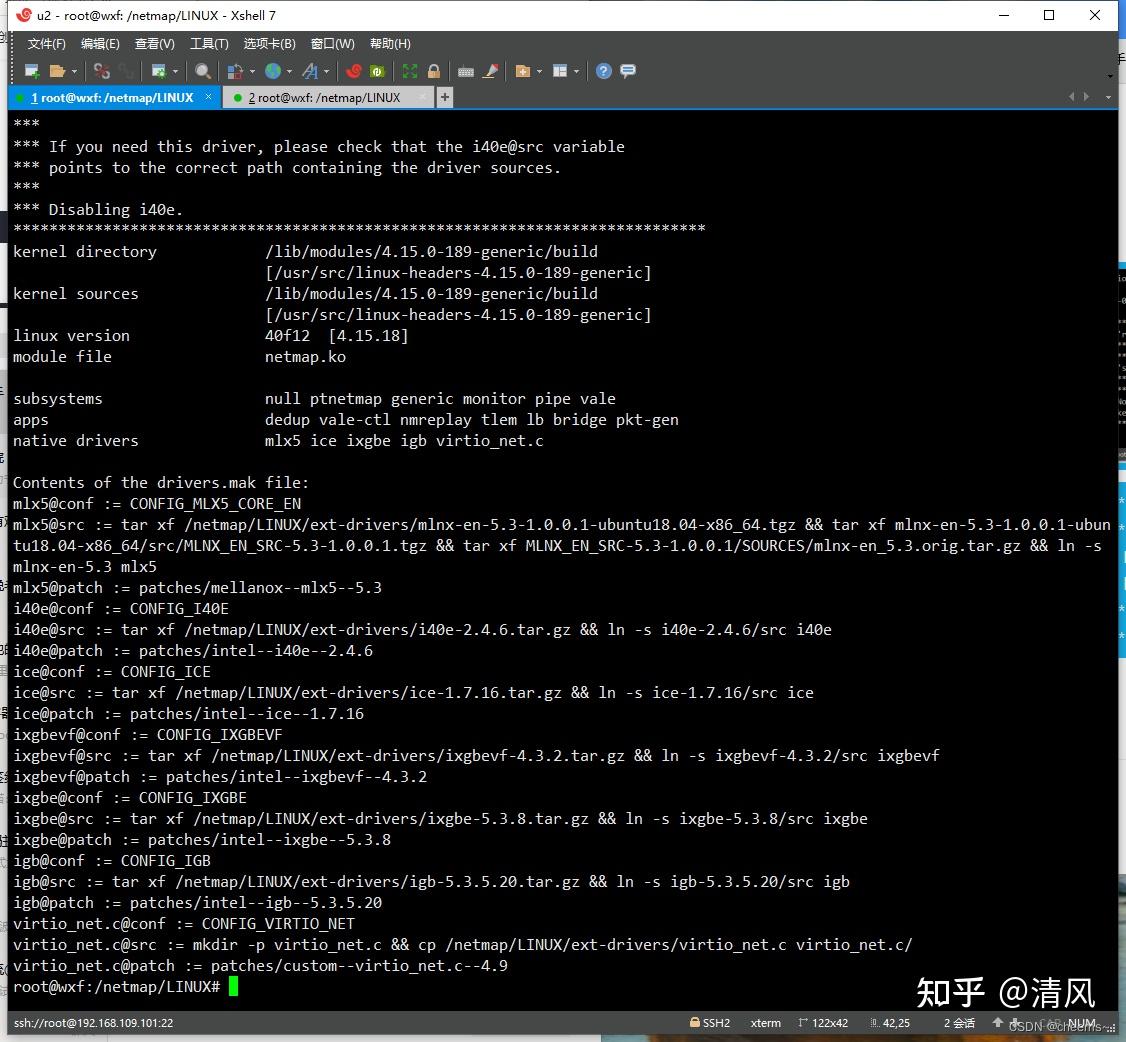The height and width of the screenshot is (1042, 1126).
Task: Open the tab list dropdown arrow
Action: point(1107,97)
